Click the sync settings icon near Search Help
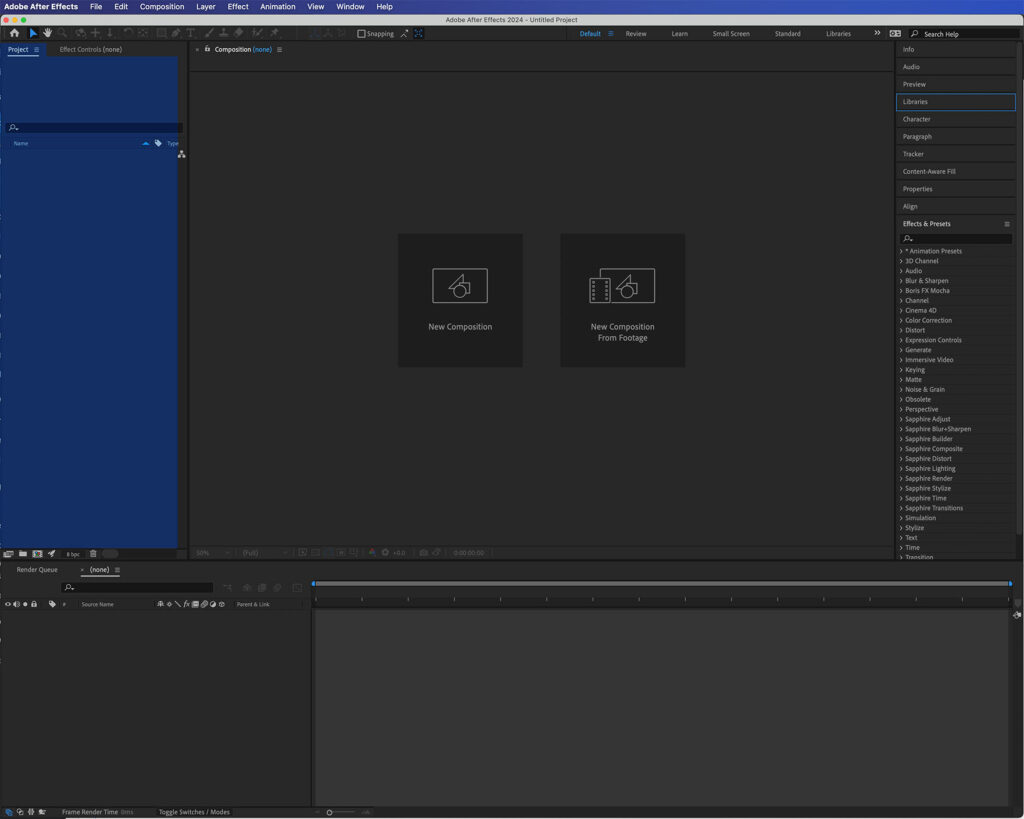This screenshot has width=1024, height=819. pyautogui.click(x=895, y=33)
